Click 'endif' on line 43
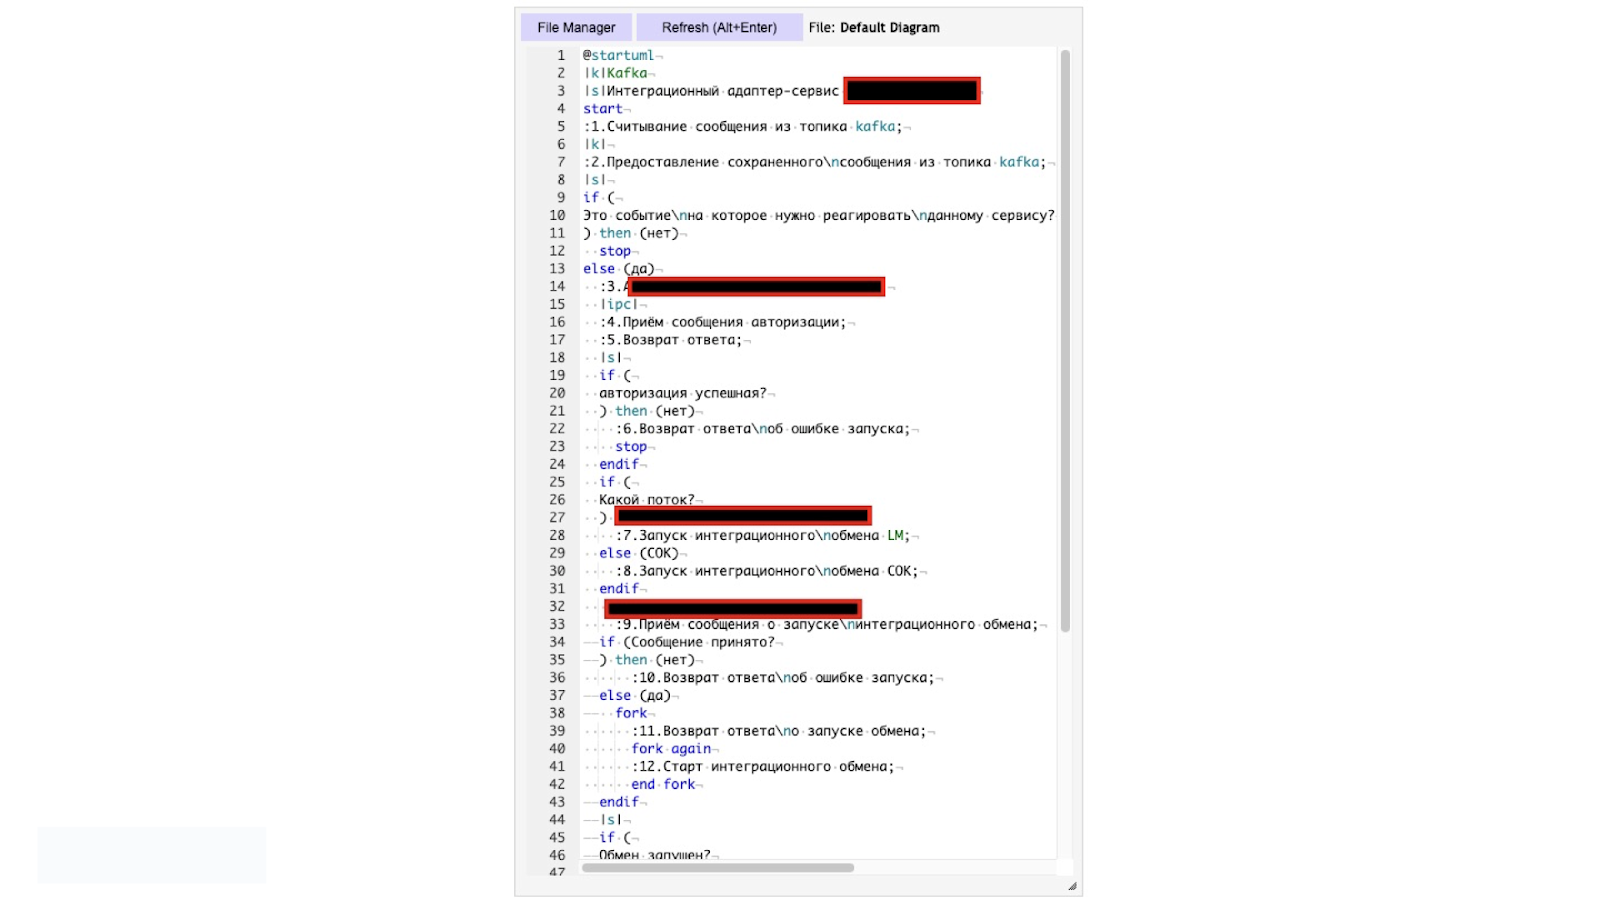 pos(619,803)
